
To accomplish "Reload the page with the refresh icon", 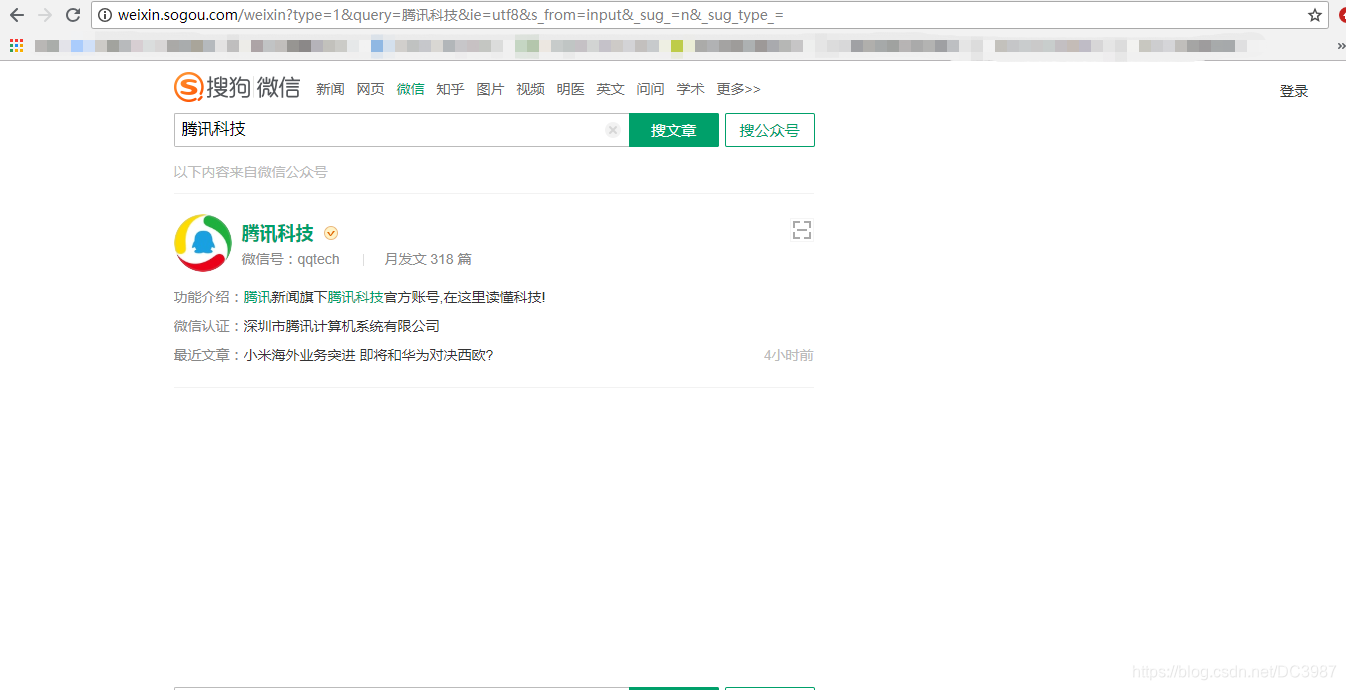I will (x=73, y=15).
